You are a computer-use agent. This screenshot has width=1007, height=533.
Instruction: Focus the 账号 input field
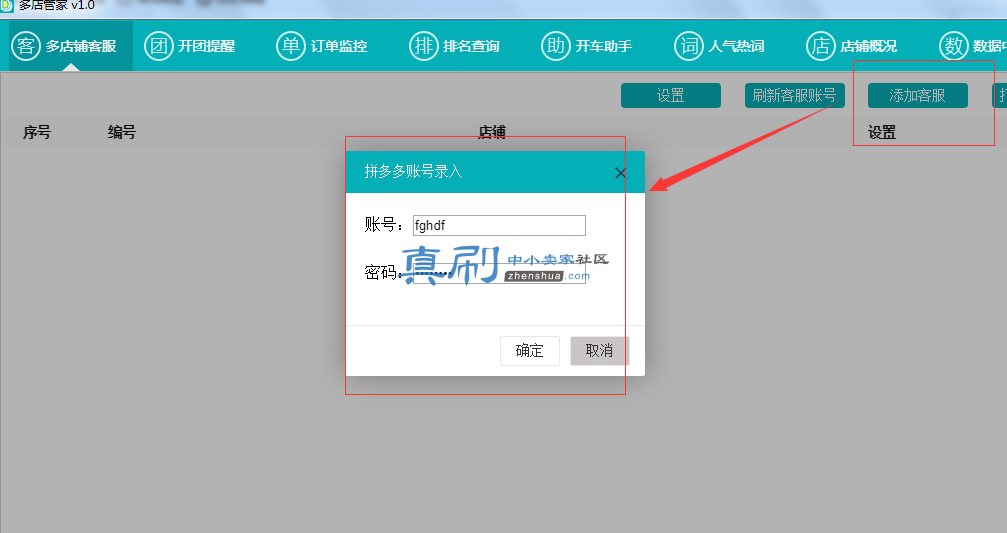[x=499, y=225]
